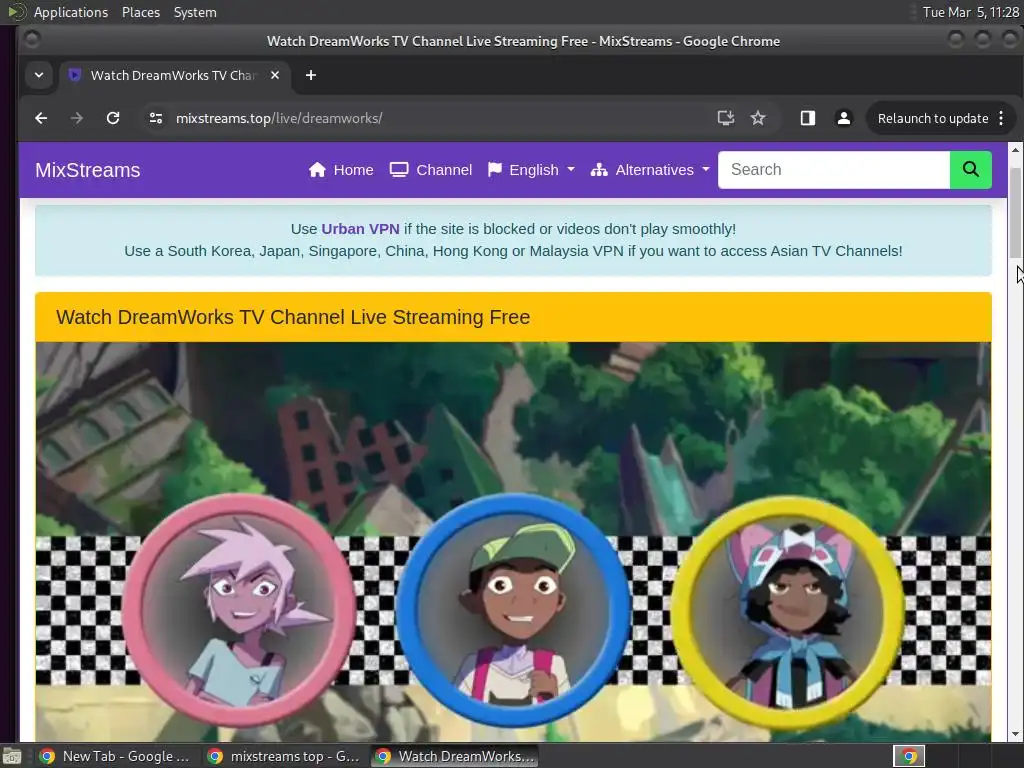Click the Watch DreamWorks TV Channel heading
This screenshot has height=768, width=1024.
pos(293,317)
